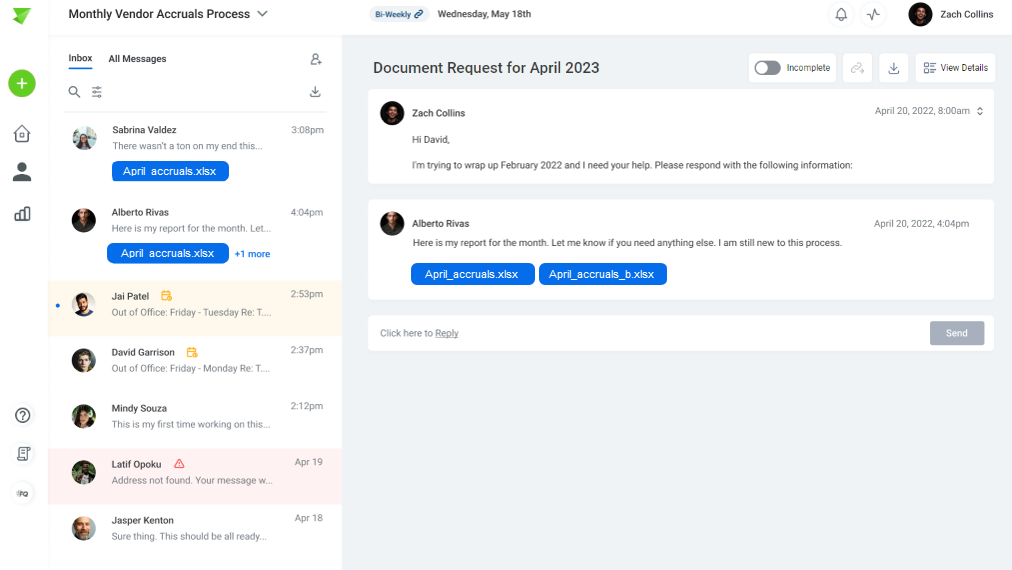Click the Reply link in message box
The image size is (1012, 570).
tap(447, 333)
